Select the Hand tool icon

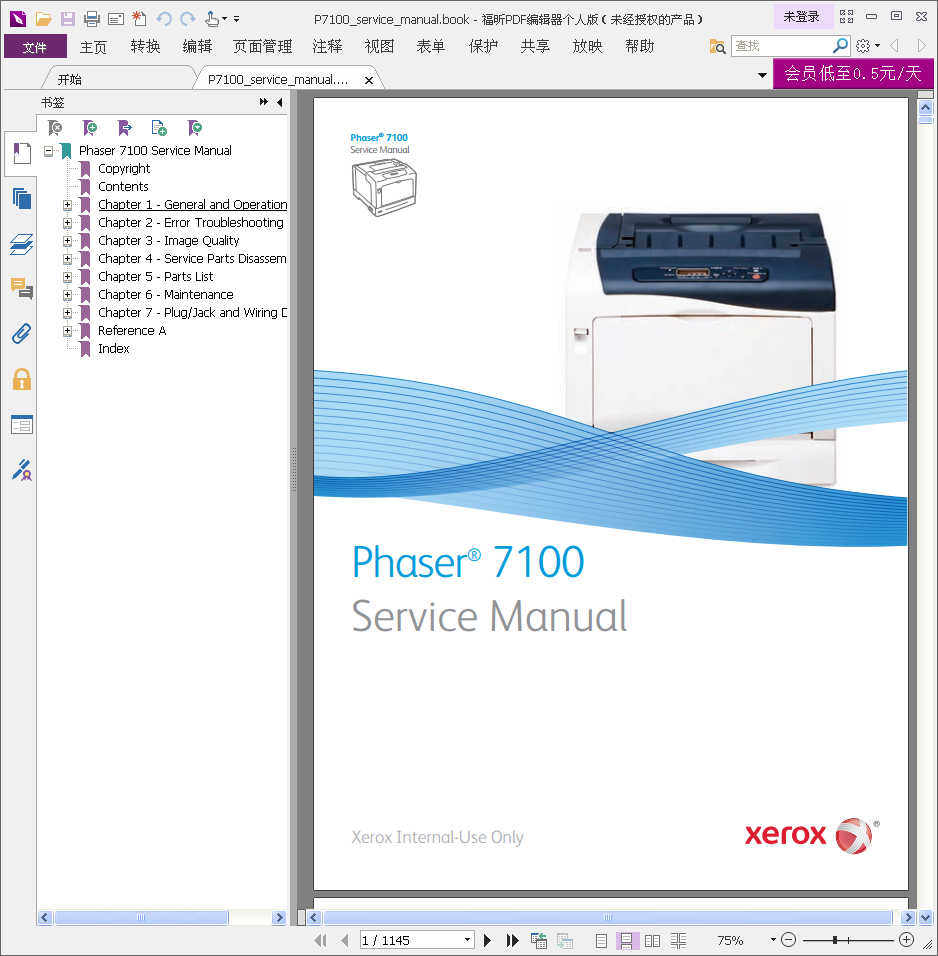coord(212,19)
